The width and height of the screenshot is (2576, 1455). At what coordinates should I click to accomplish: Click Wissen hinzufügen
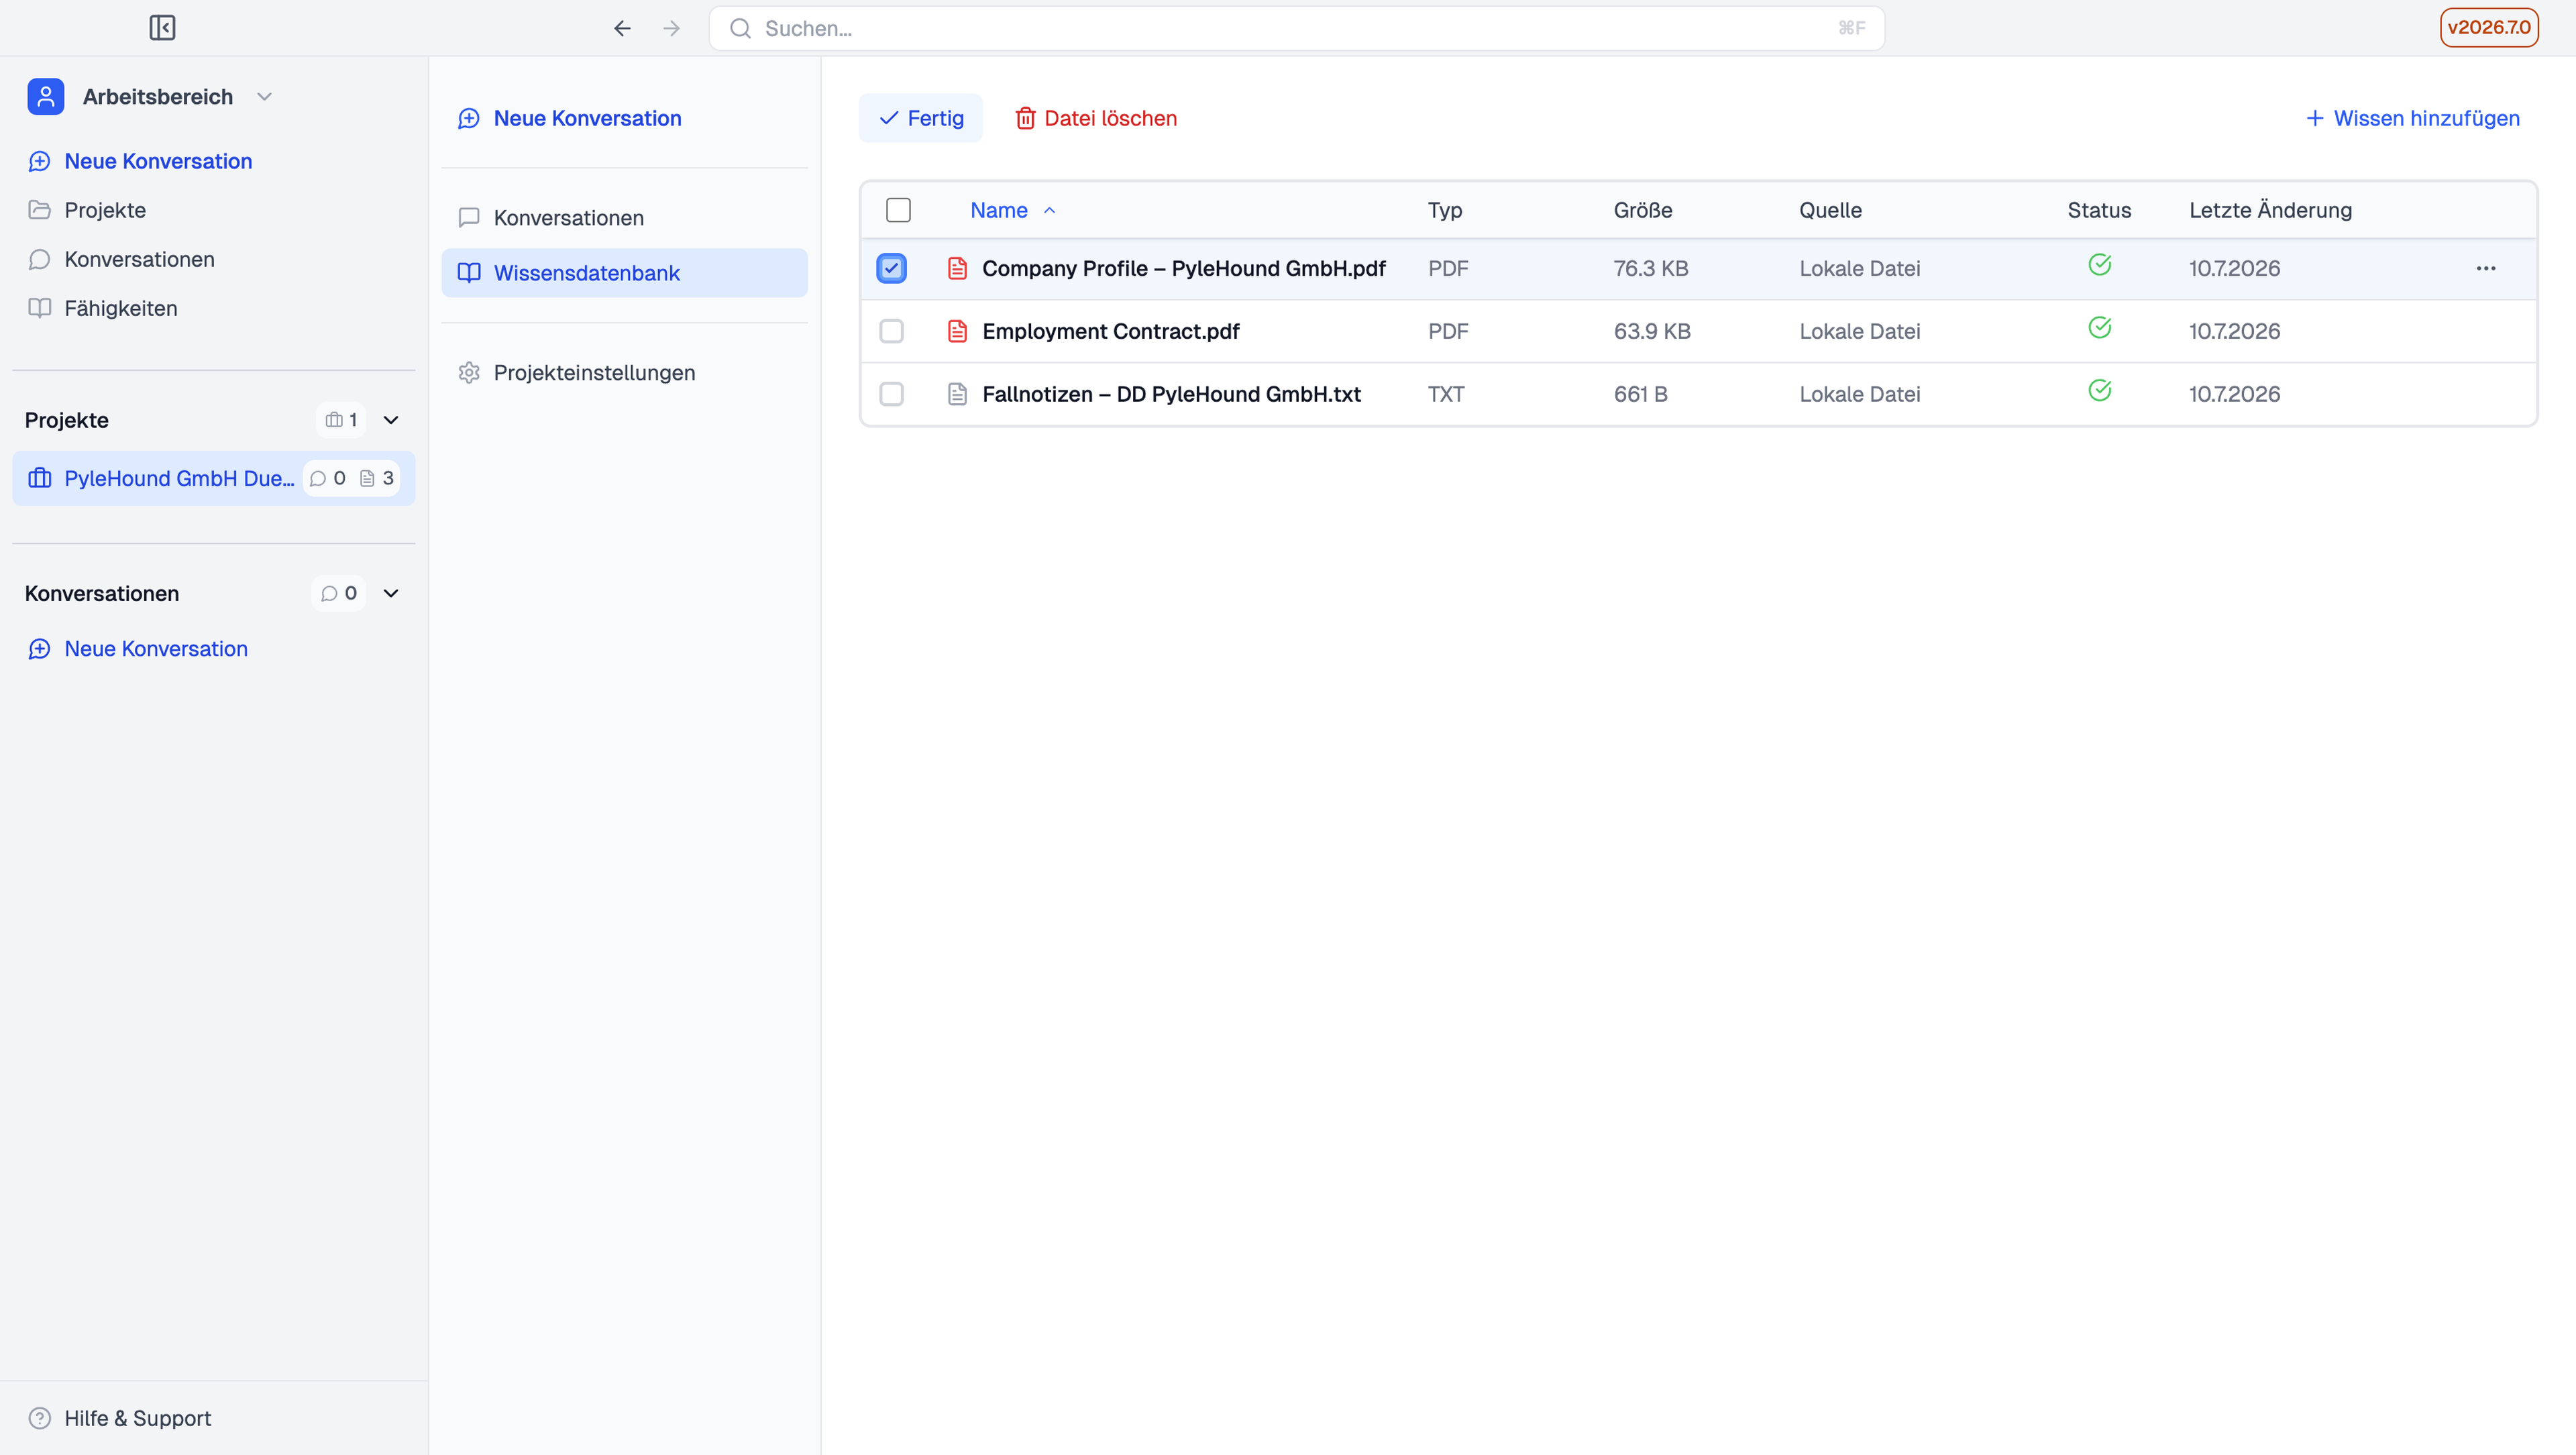(2412, 118)
